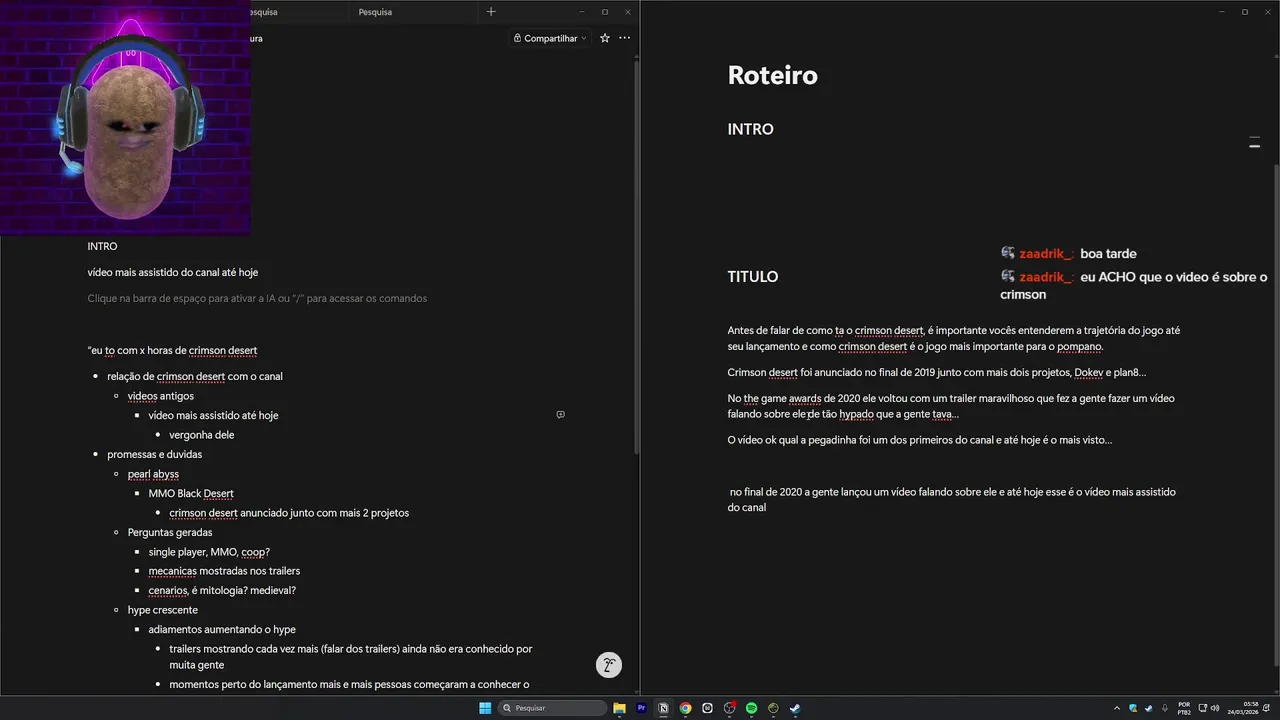This screenshot has width=1280, height=720.
Task: Click the 'INTRO' line in the left Notion page
Action: [x=102, y=246]
